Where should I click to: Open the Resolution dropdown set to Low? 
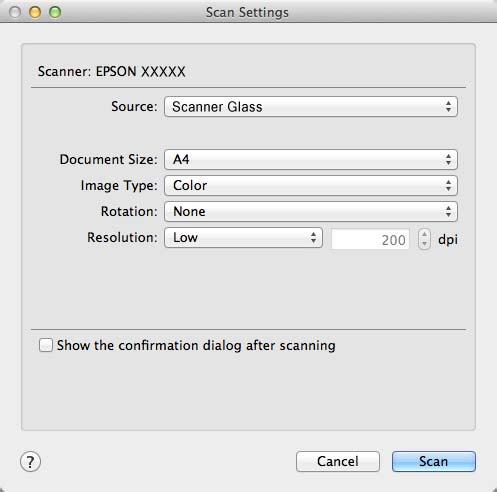243,237
